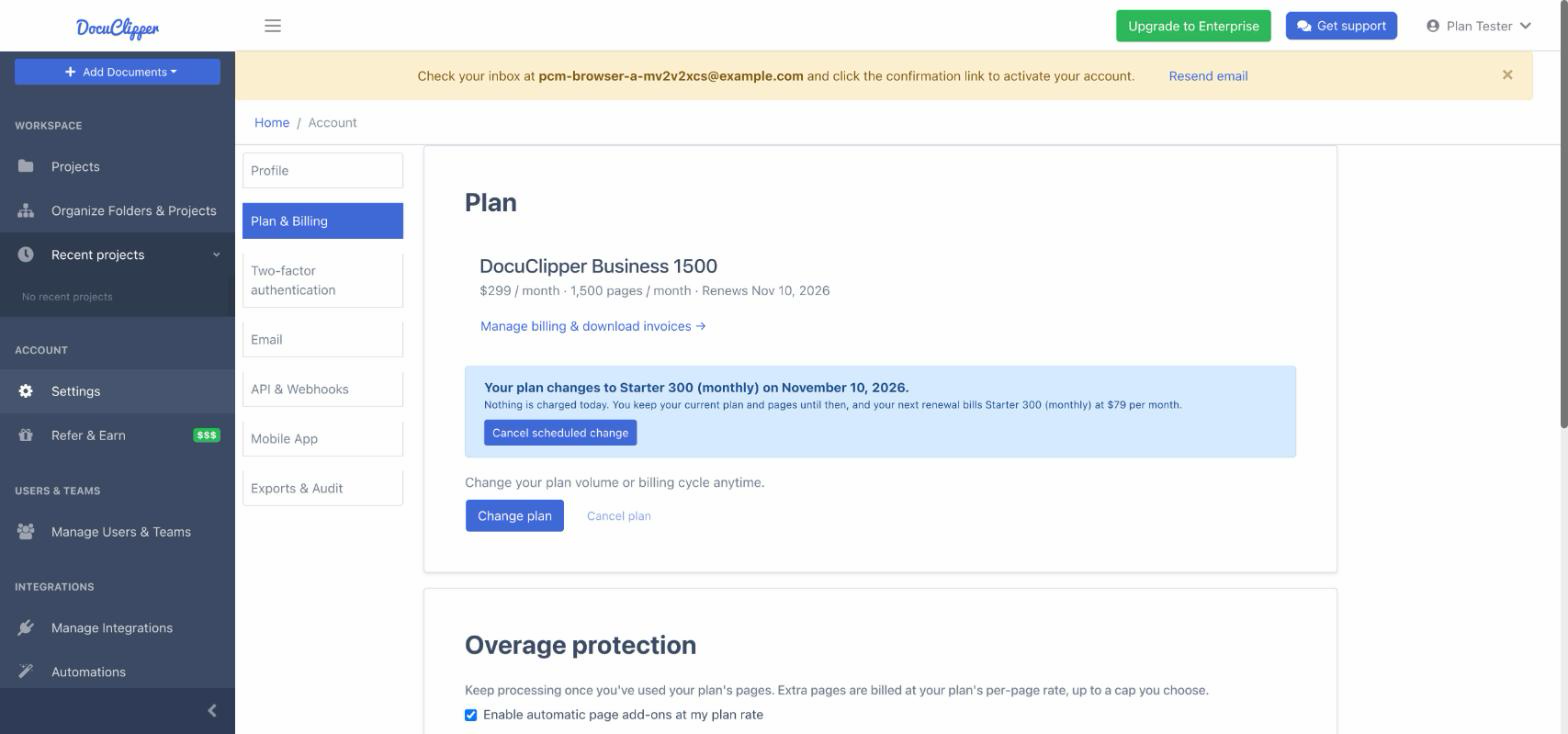Open the API & Webhooks tab
This screenshot has height=734, width=1568.
pyautogui.click(x=322, y=389)
